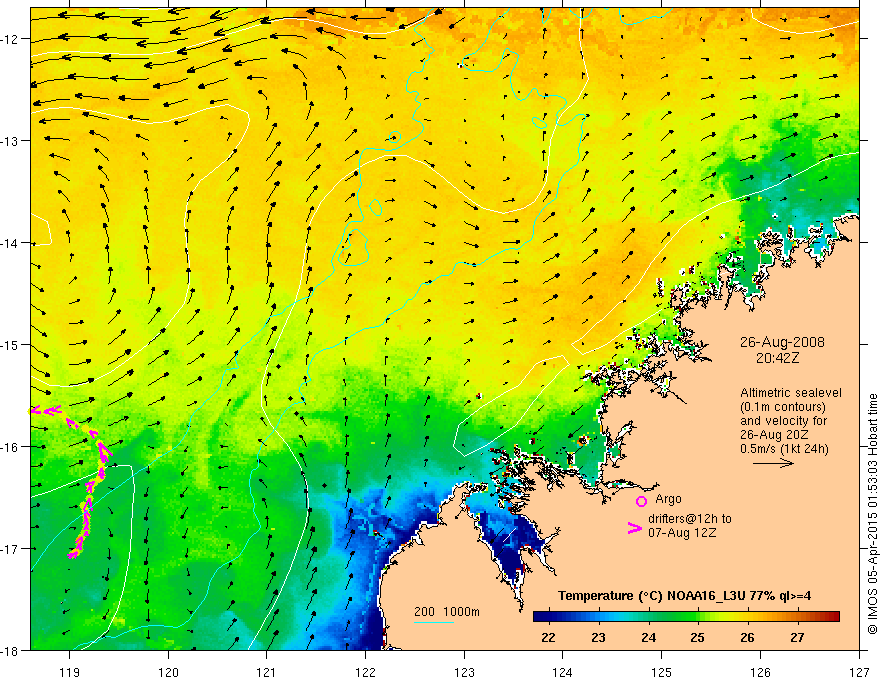Click the '23' colorbar tick label
Viewport: 880px width, 680px height.
coord(598,637)
